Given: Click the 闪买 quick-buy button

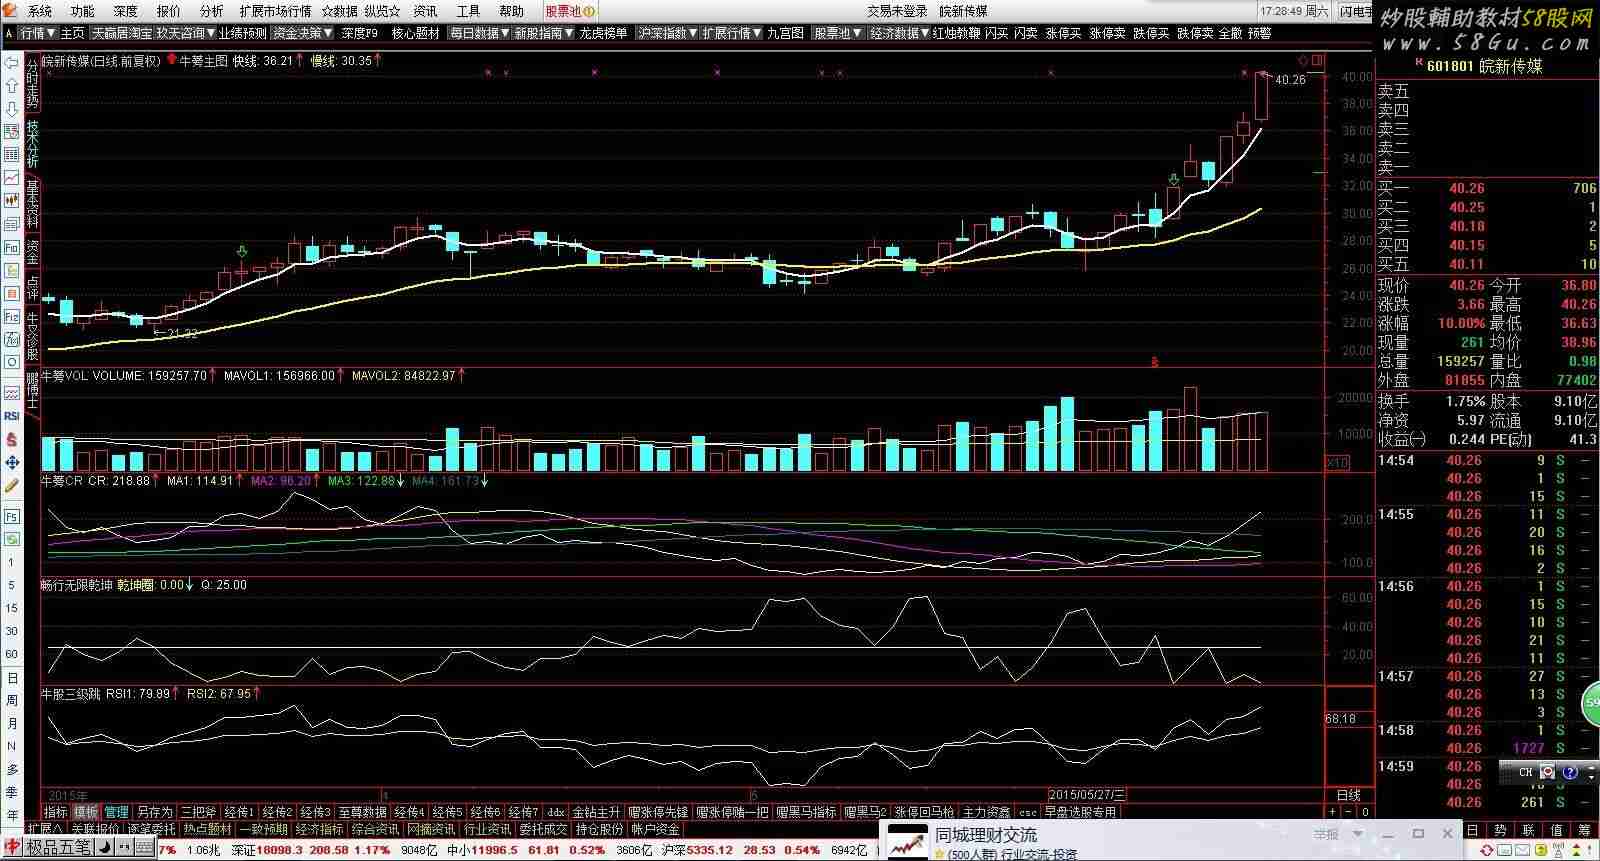Looking at the screenshot, I should point(996,33).
